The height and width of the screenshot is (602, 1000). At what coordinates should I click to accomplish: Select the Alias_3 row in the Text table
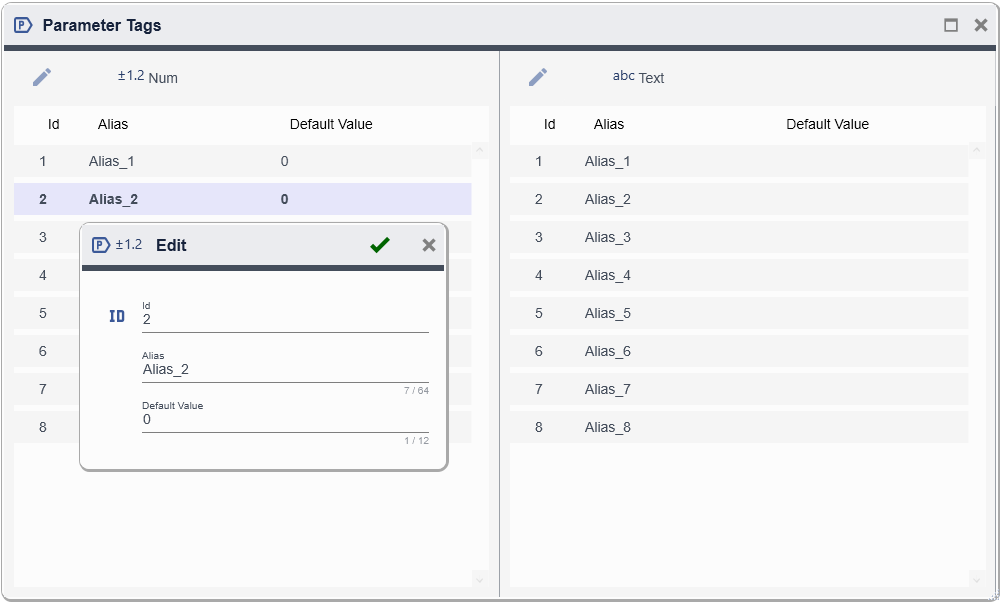pos(738,237)
